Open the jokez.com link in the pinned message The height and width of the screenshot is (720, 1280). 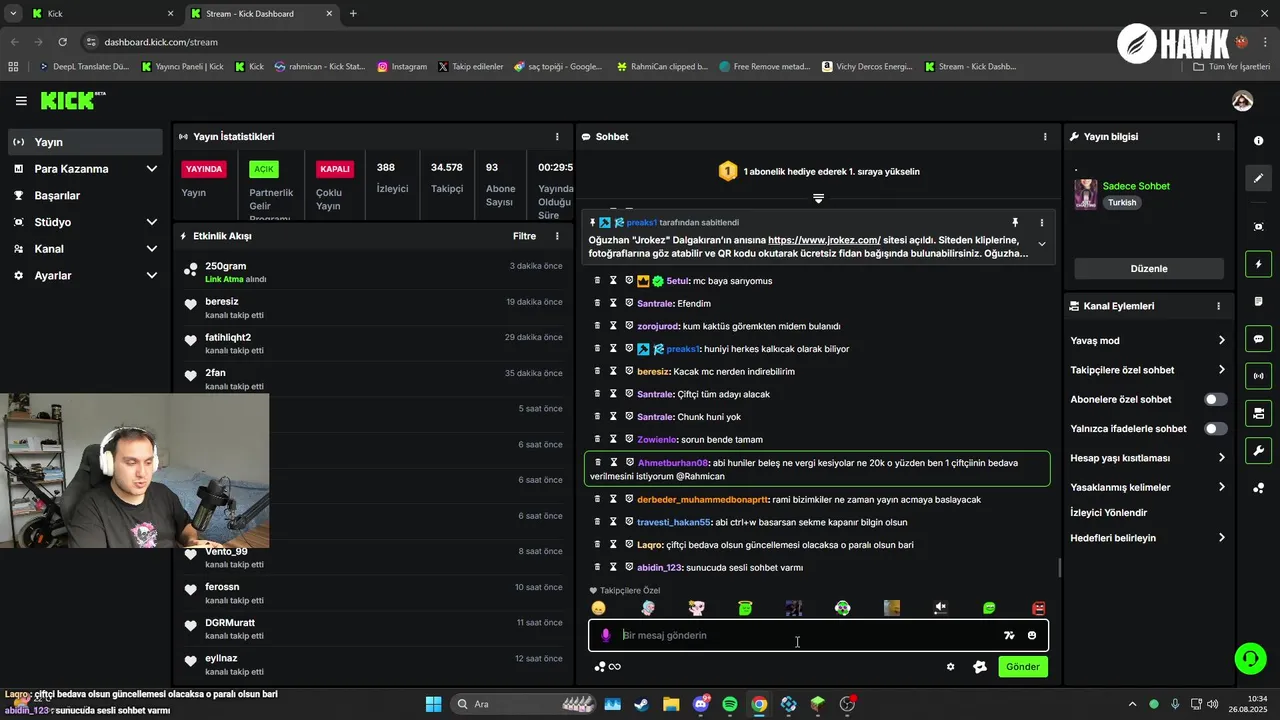824,240
